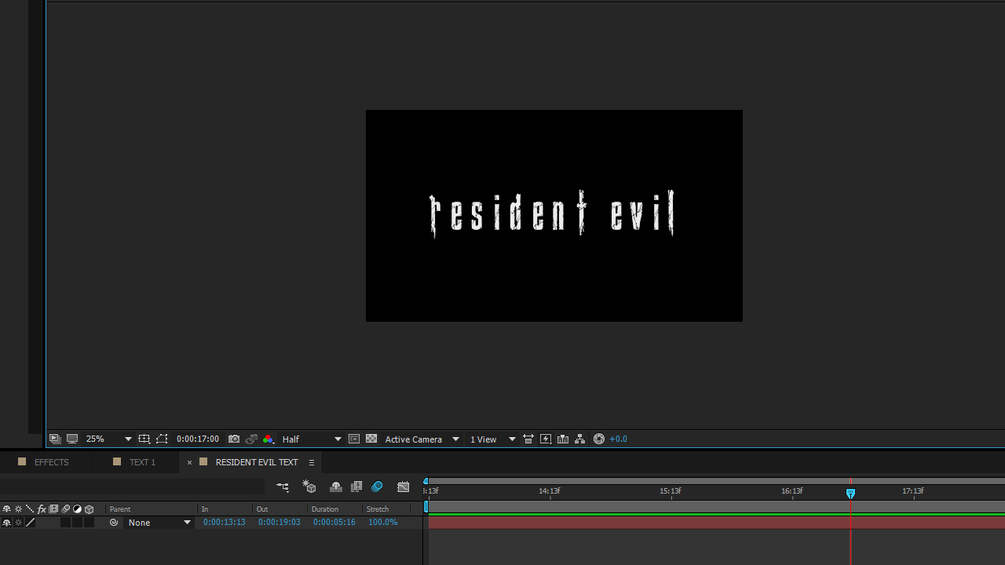Image resolution: width=1005 pixels, height=565 pixels.
Task: Close the RESIDENT EVIL TEXT tab
Action: pos(189,463)
